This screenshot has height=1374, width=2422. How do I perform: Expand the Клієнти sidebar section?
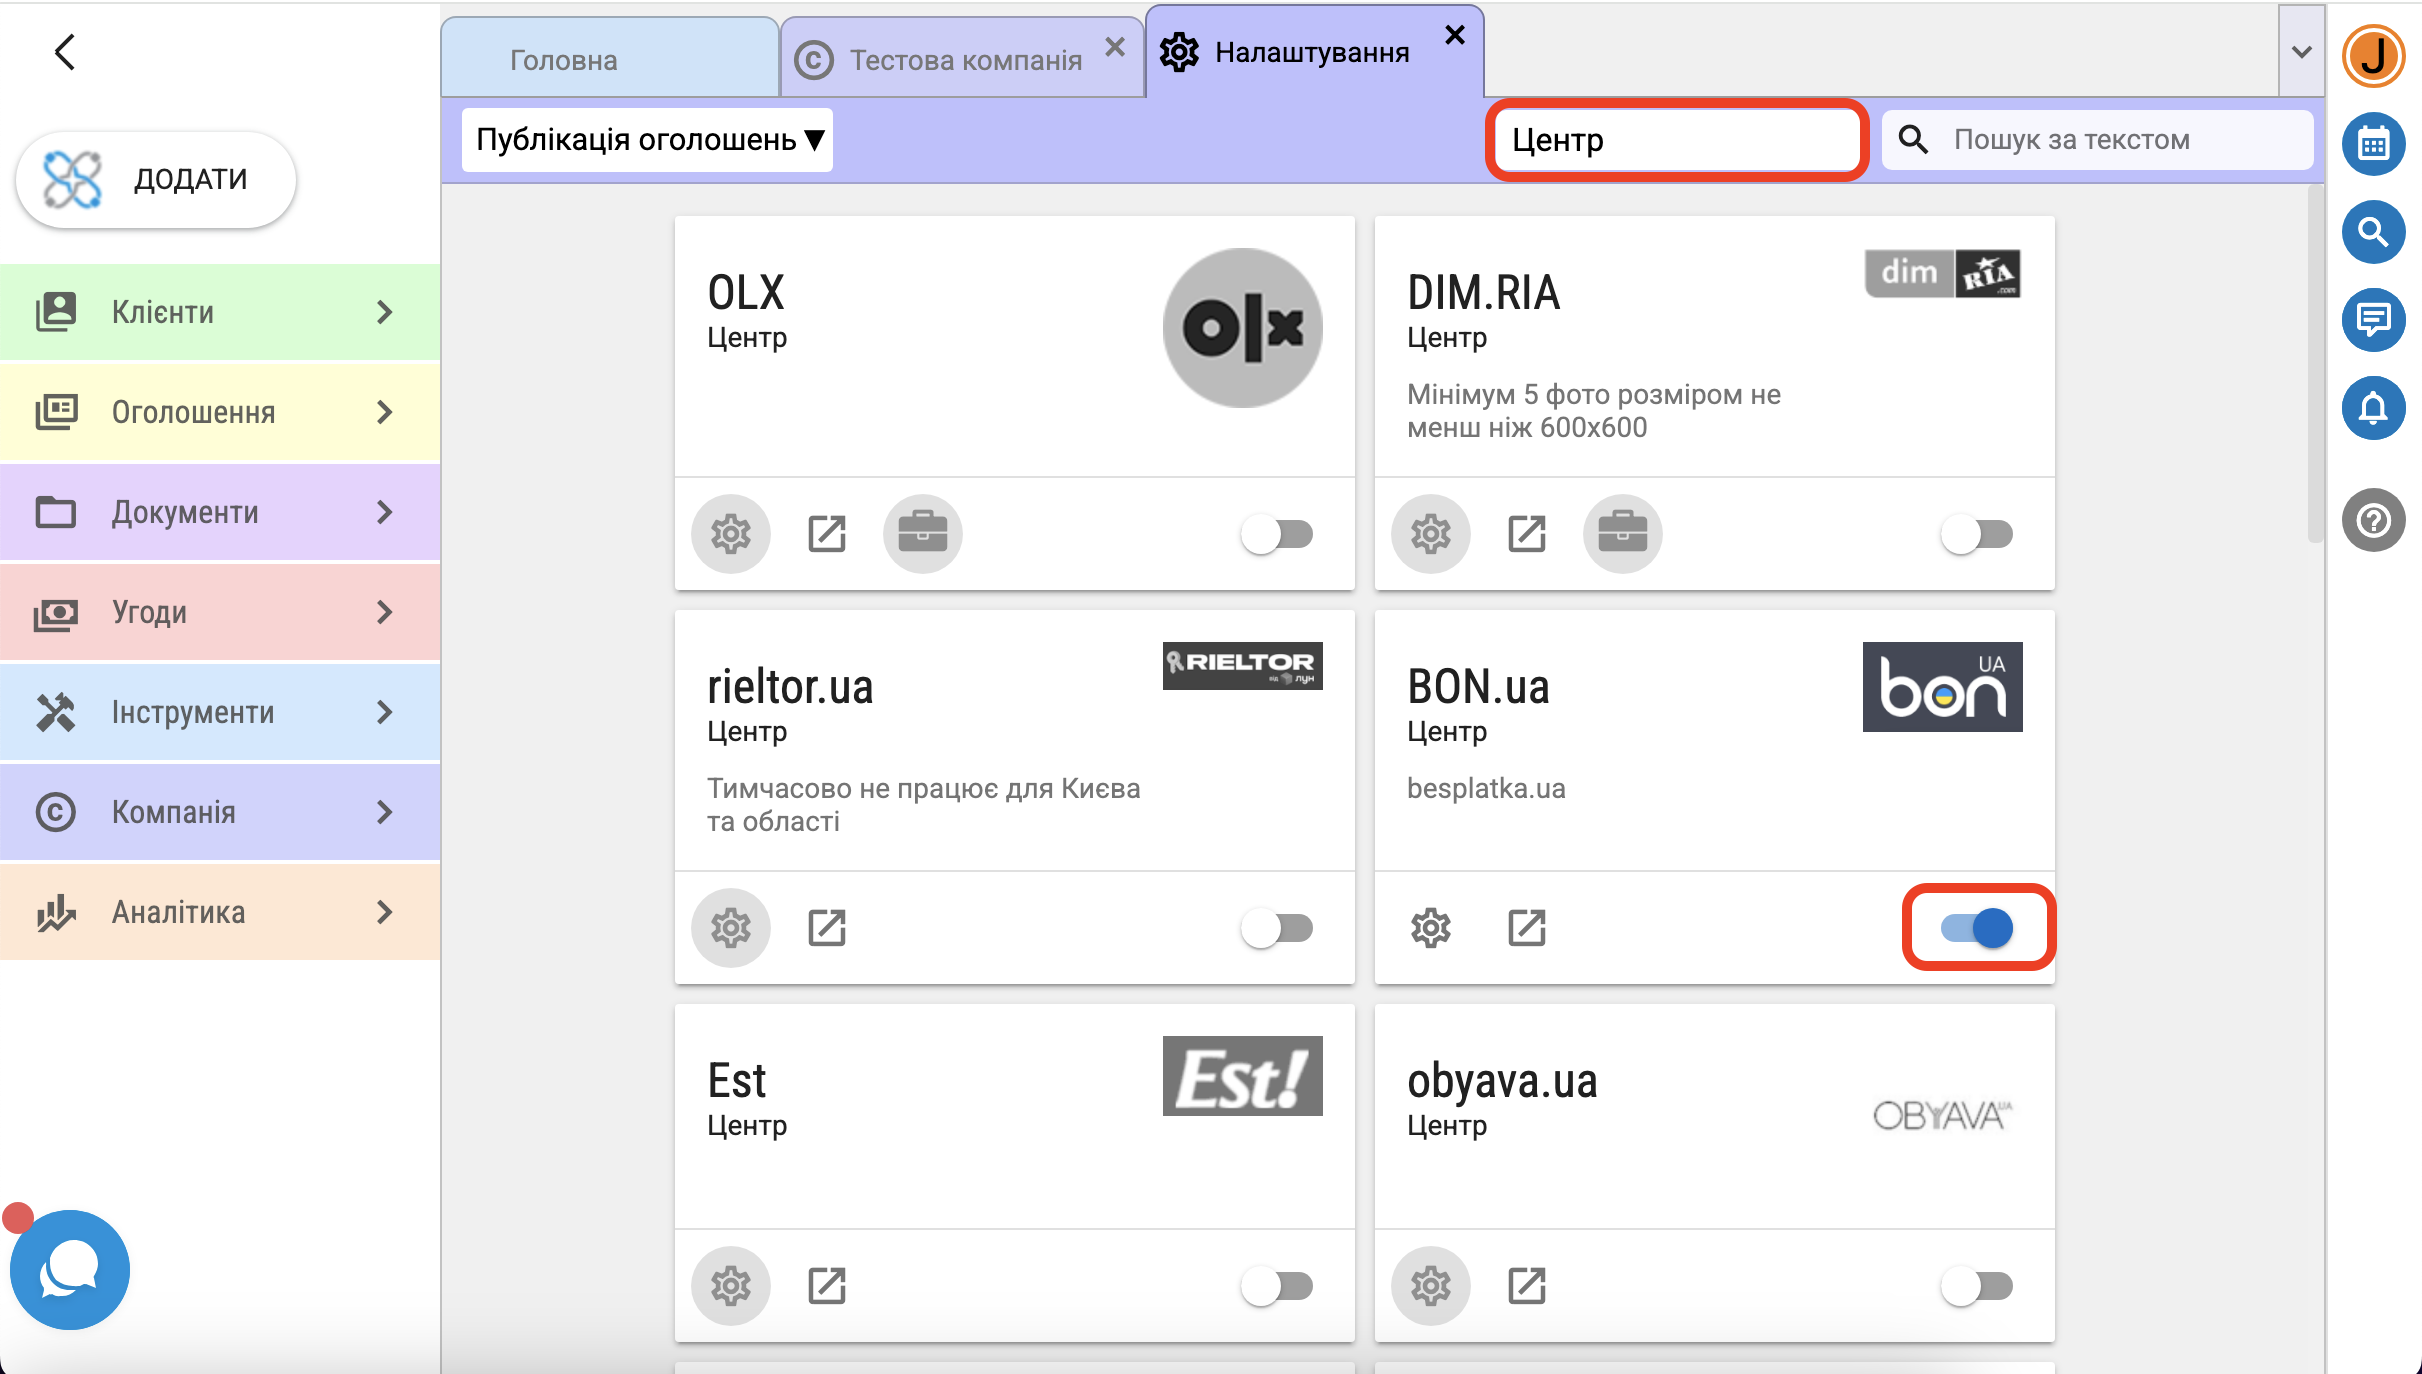pos(220,312)
